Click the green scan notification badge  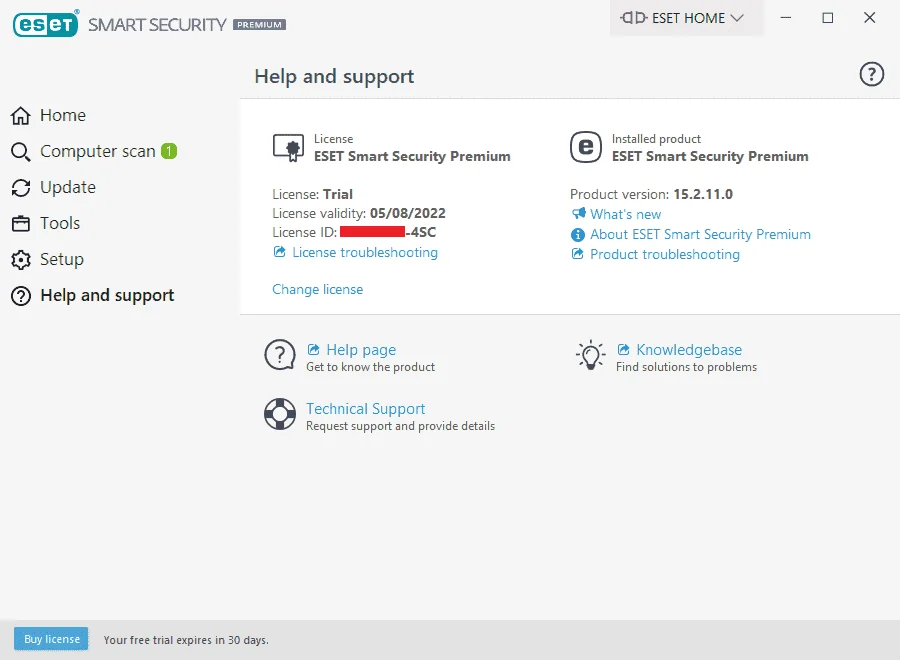(x=169, y=151)
